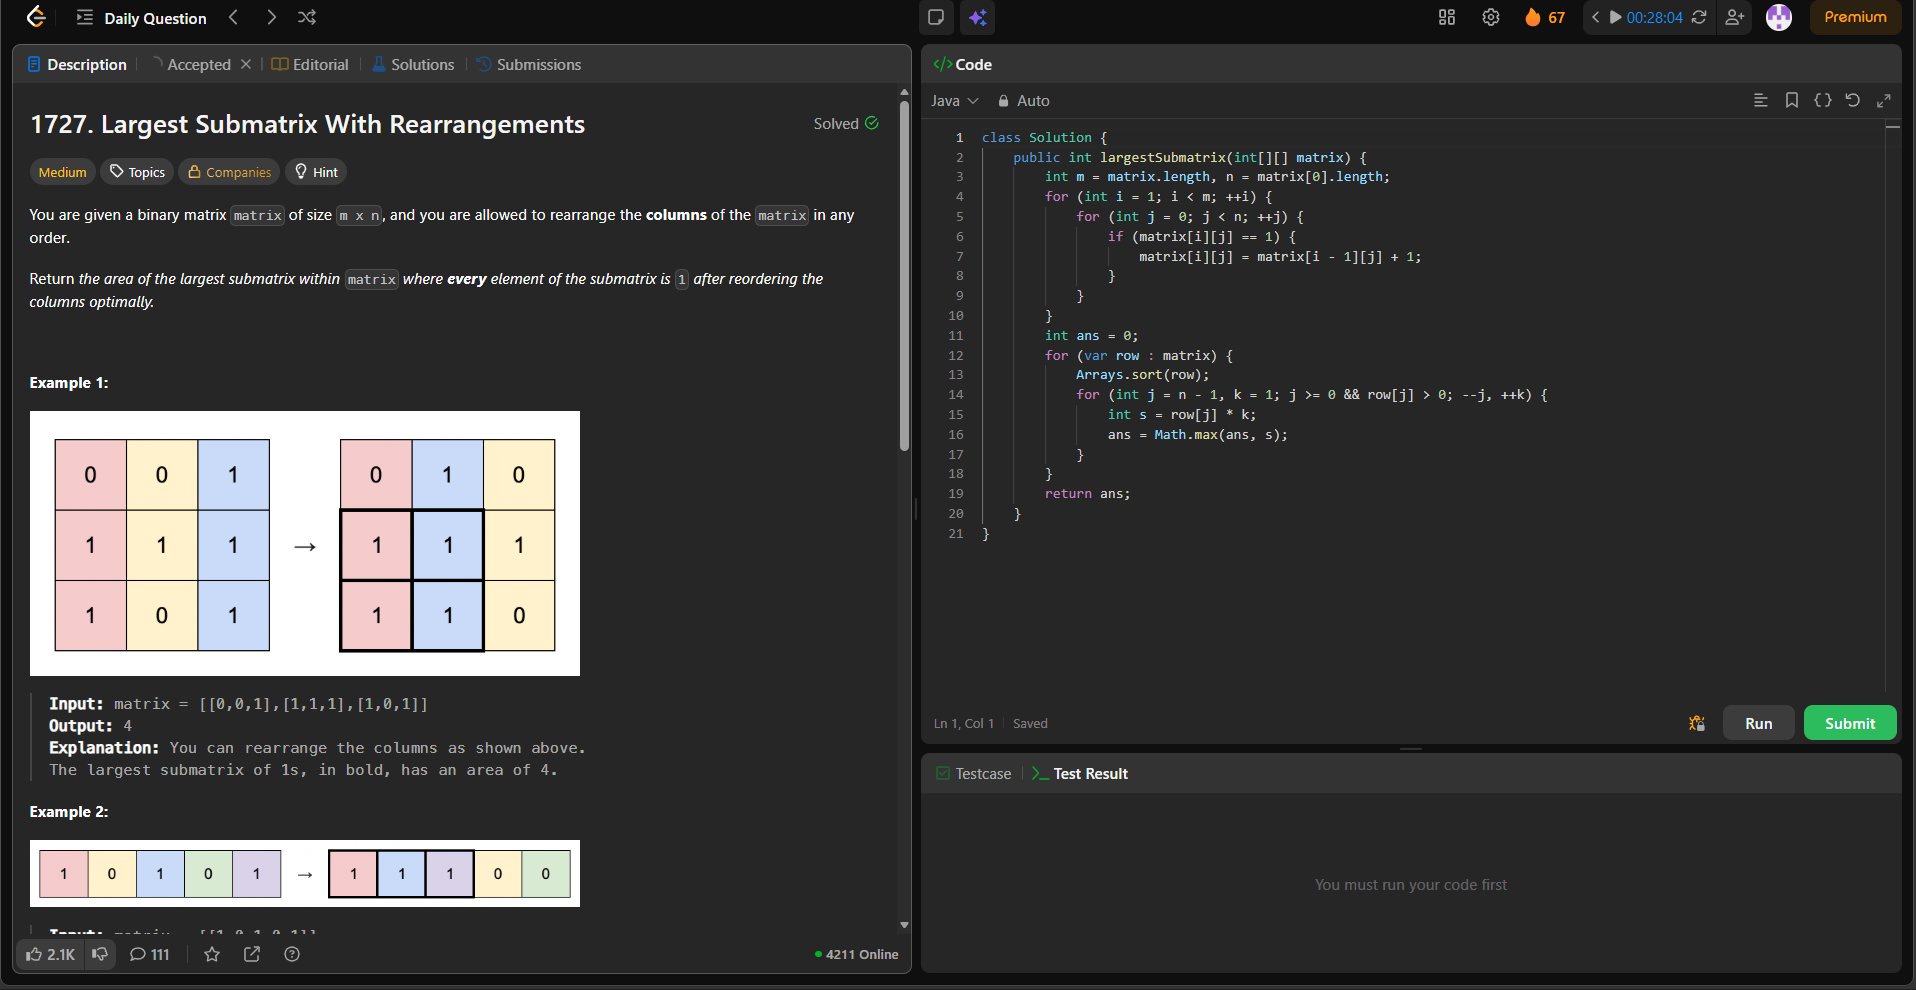Go to next question arrow
The image size is (1916, 990).
point(271,17)
